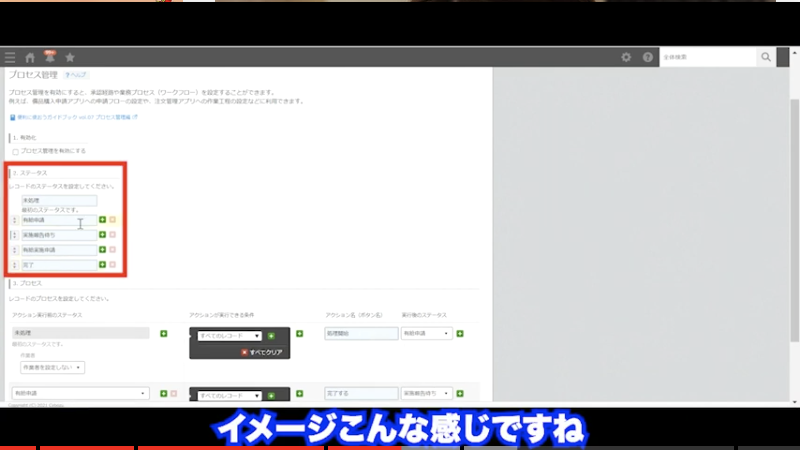Image resolution: width=800 pixels, height=450 pixels.
Task: Delete the 完了 status row
Action: coord(113,265)
